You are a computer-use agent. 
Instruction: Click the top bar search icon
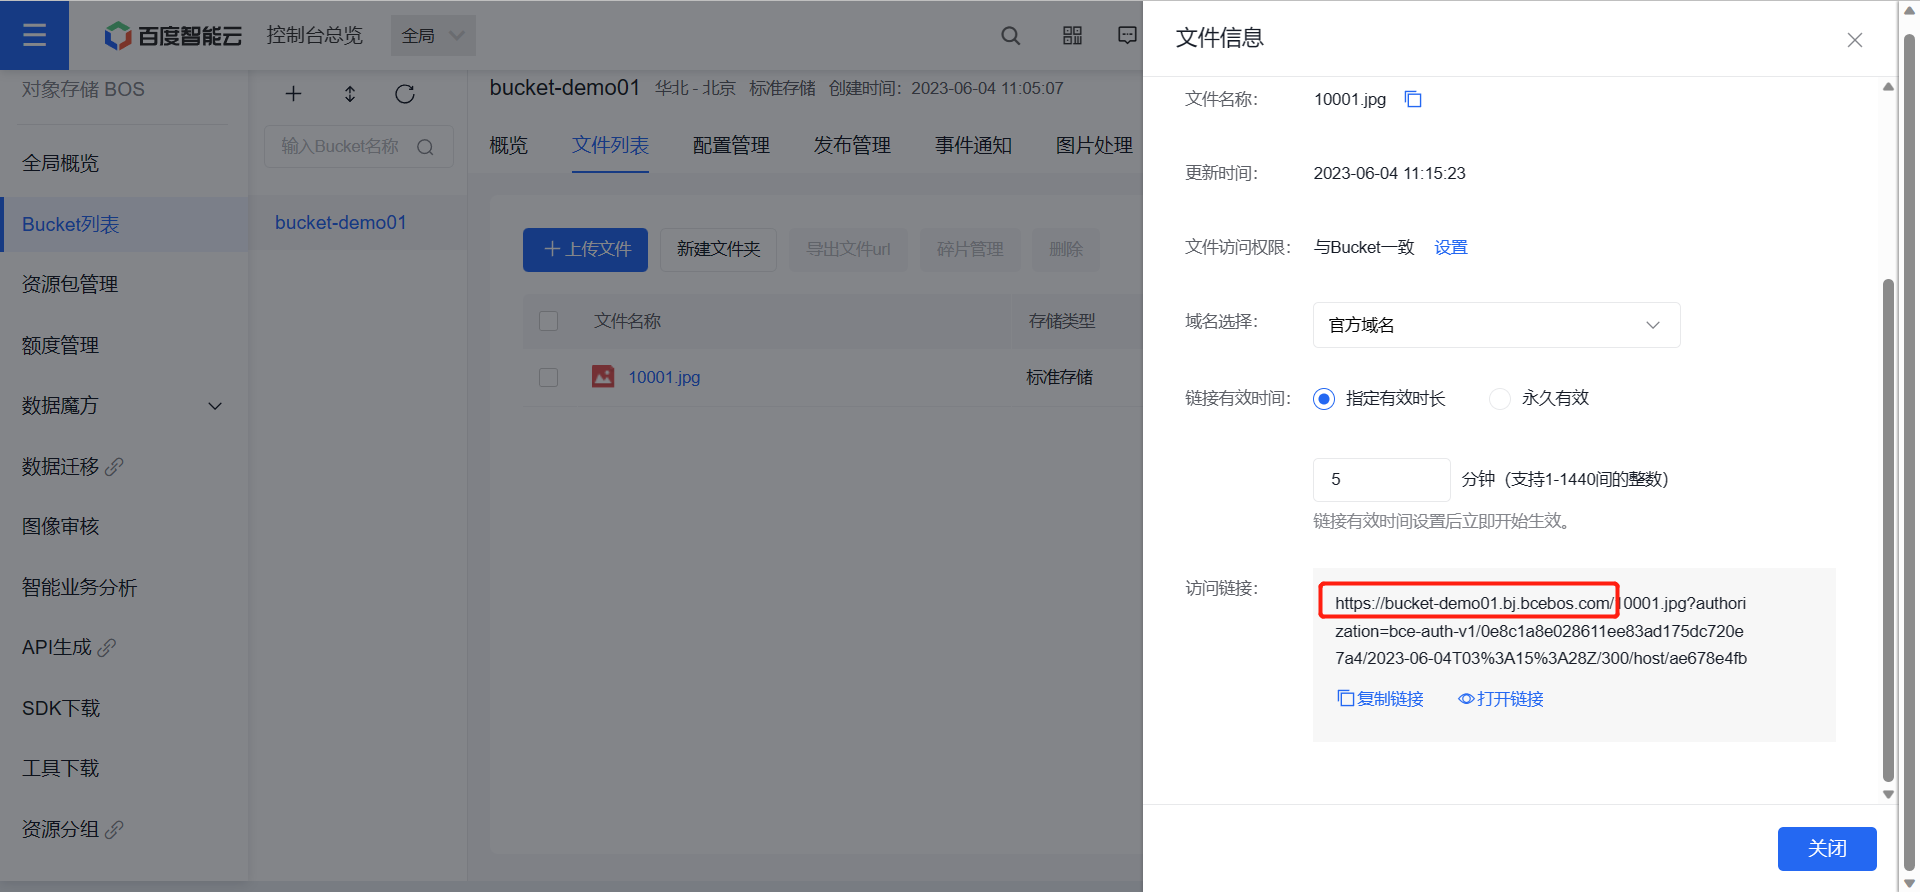(x=1010, y=36)
